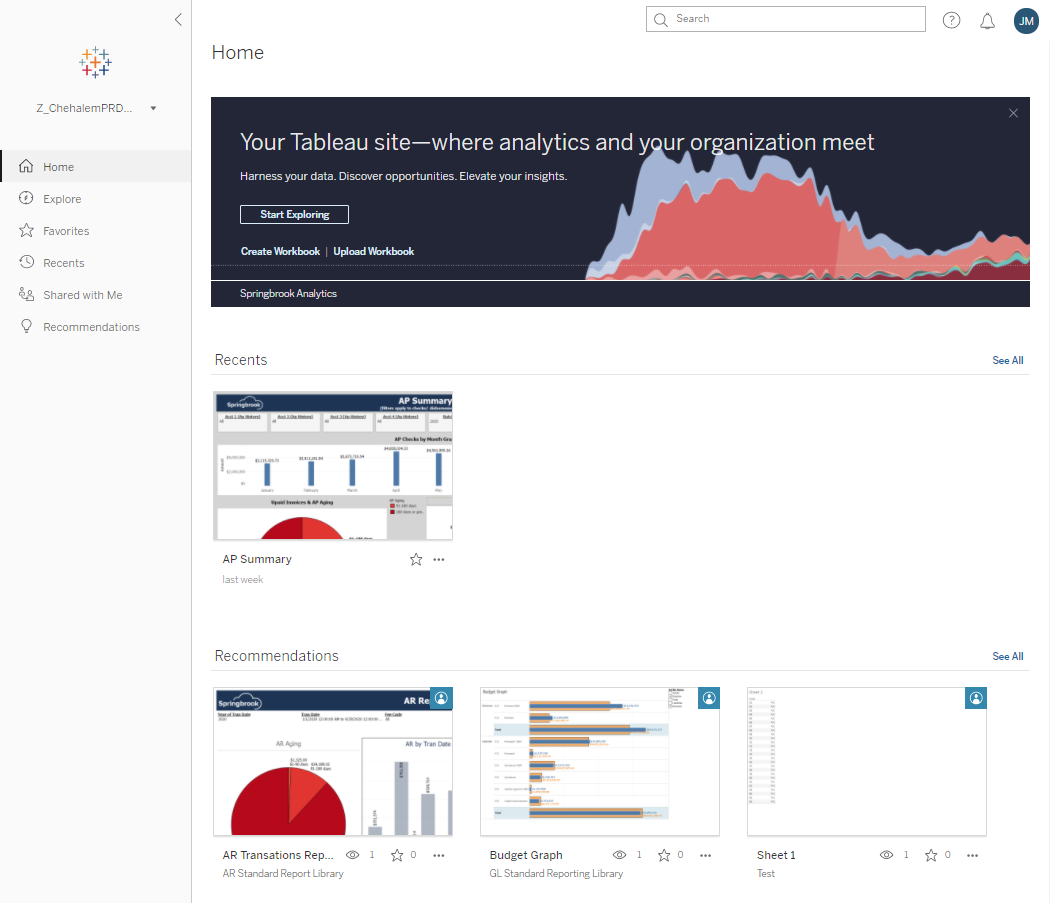Open the JM user profile menu

[1026, 21]
